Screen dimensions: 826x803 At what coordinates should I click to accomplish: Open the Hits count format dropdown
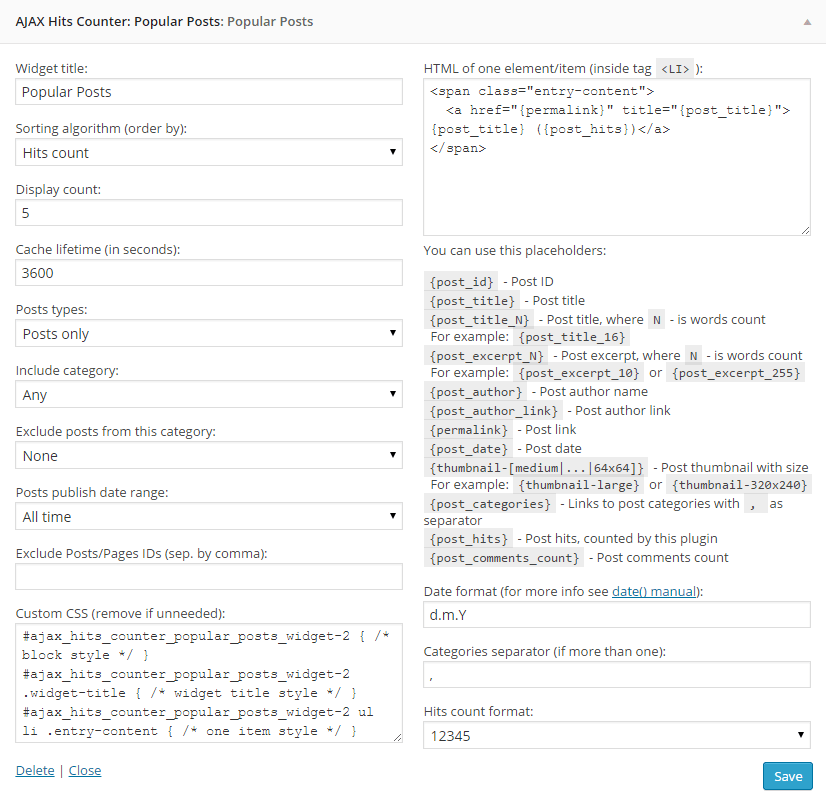pyautogui.click(x=617, y=736)
